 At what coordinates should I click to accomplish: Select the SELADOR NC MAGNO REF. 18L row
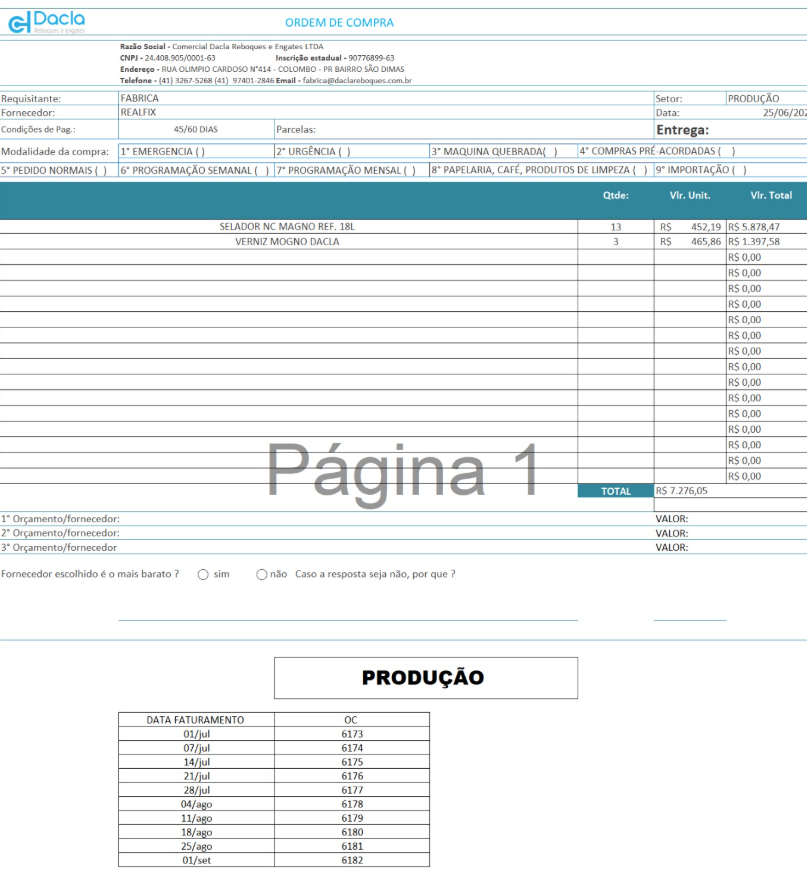click(287, 227)
